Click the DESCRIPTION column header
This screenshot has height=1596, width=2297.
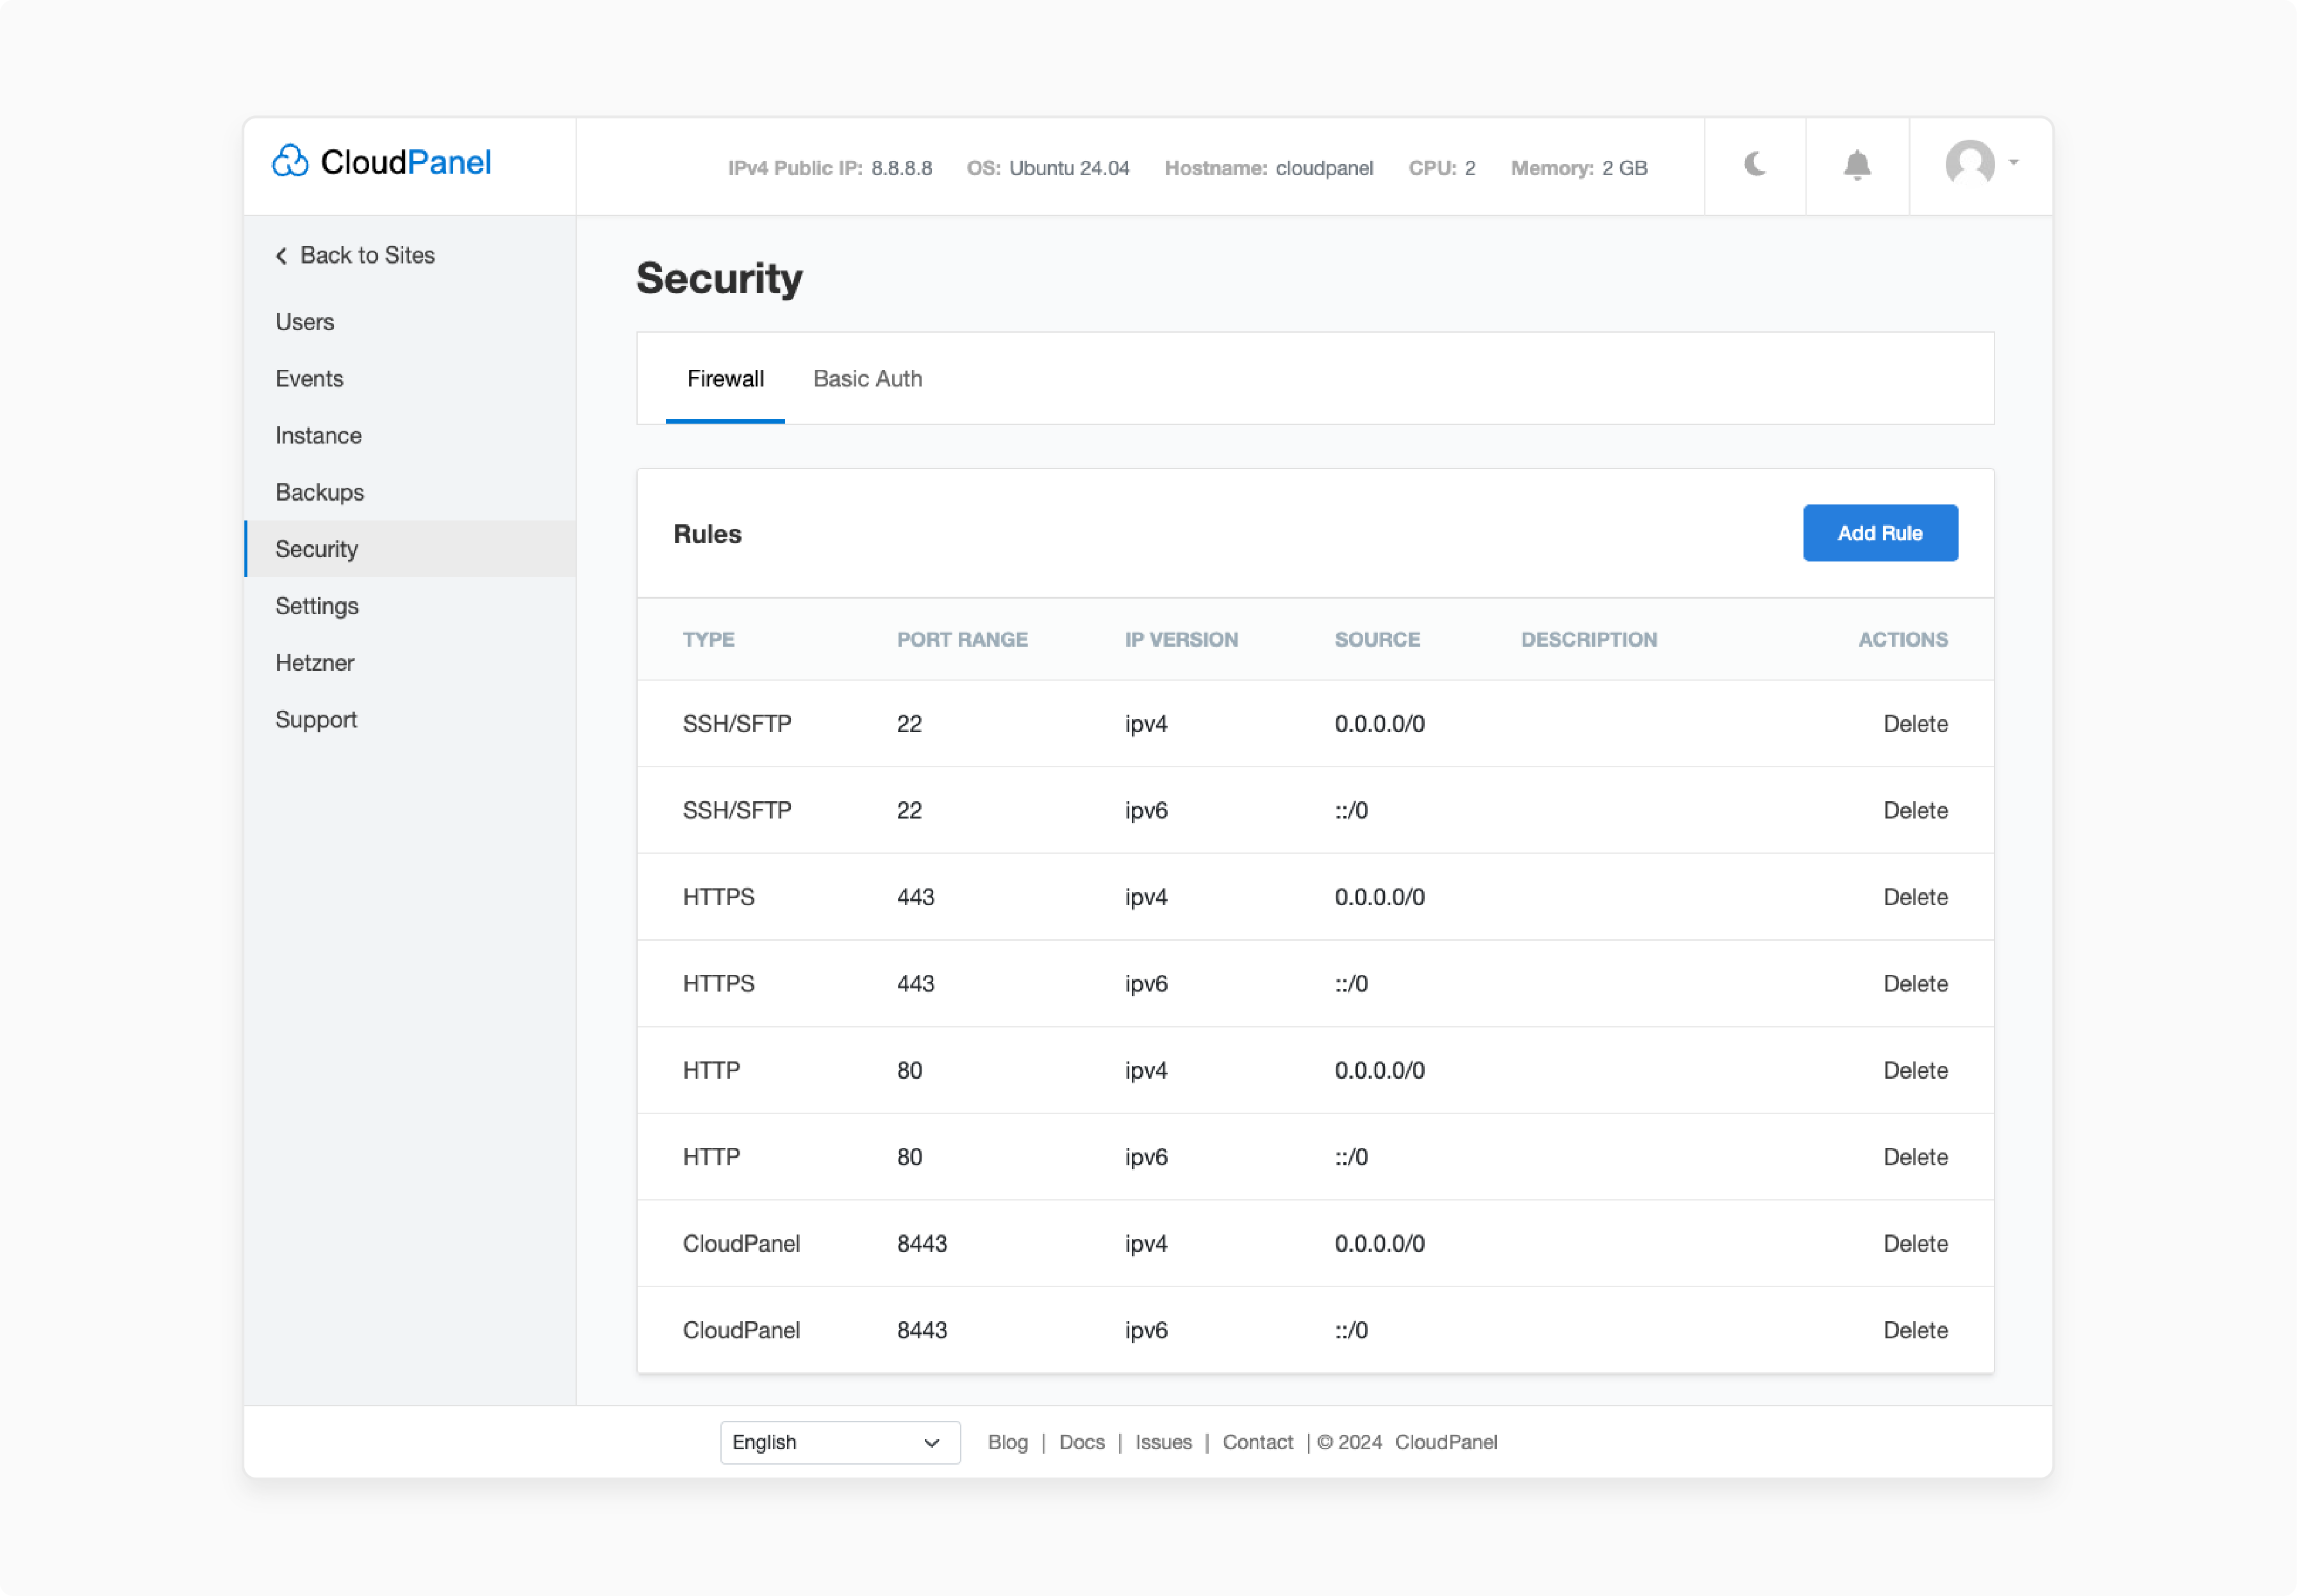point(1589,640)
